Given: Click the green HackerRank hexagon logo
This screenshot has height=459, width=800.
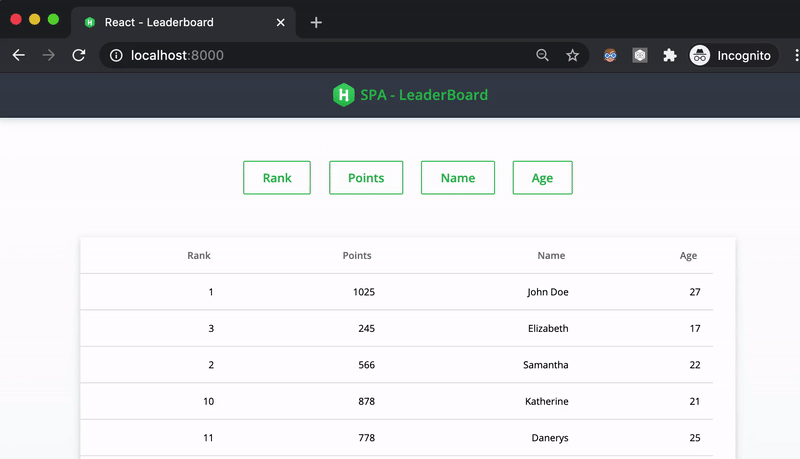Looking at the screenshot, I should (343, 95).
